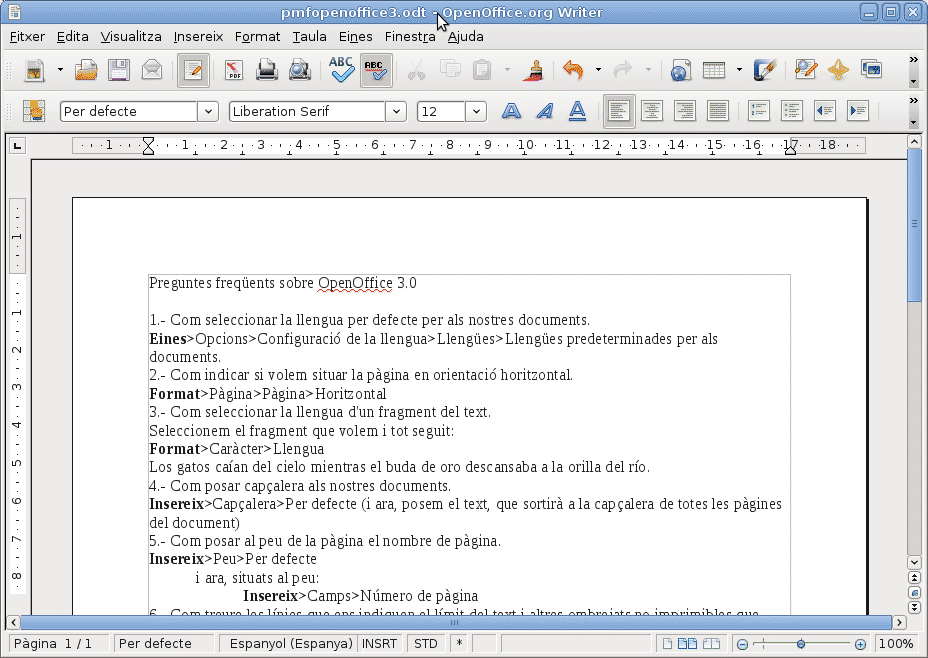Run Spelling and Grammar check

341,70
